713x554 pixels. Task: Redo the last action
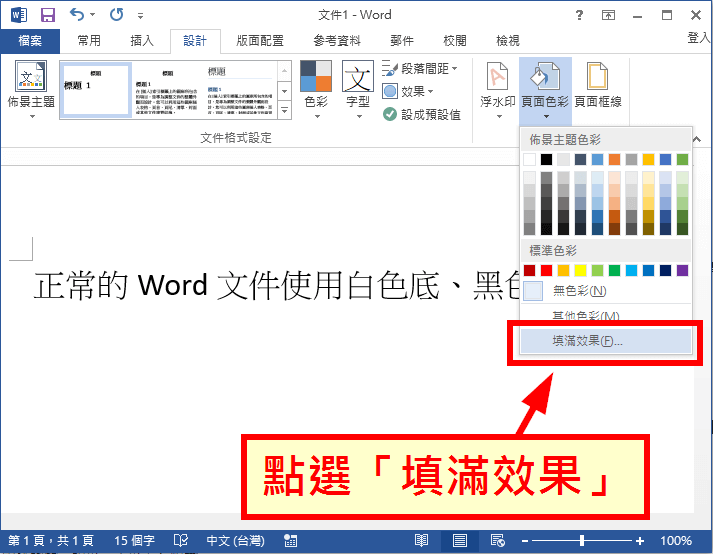pos(116,15)
